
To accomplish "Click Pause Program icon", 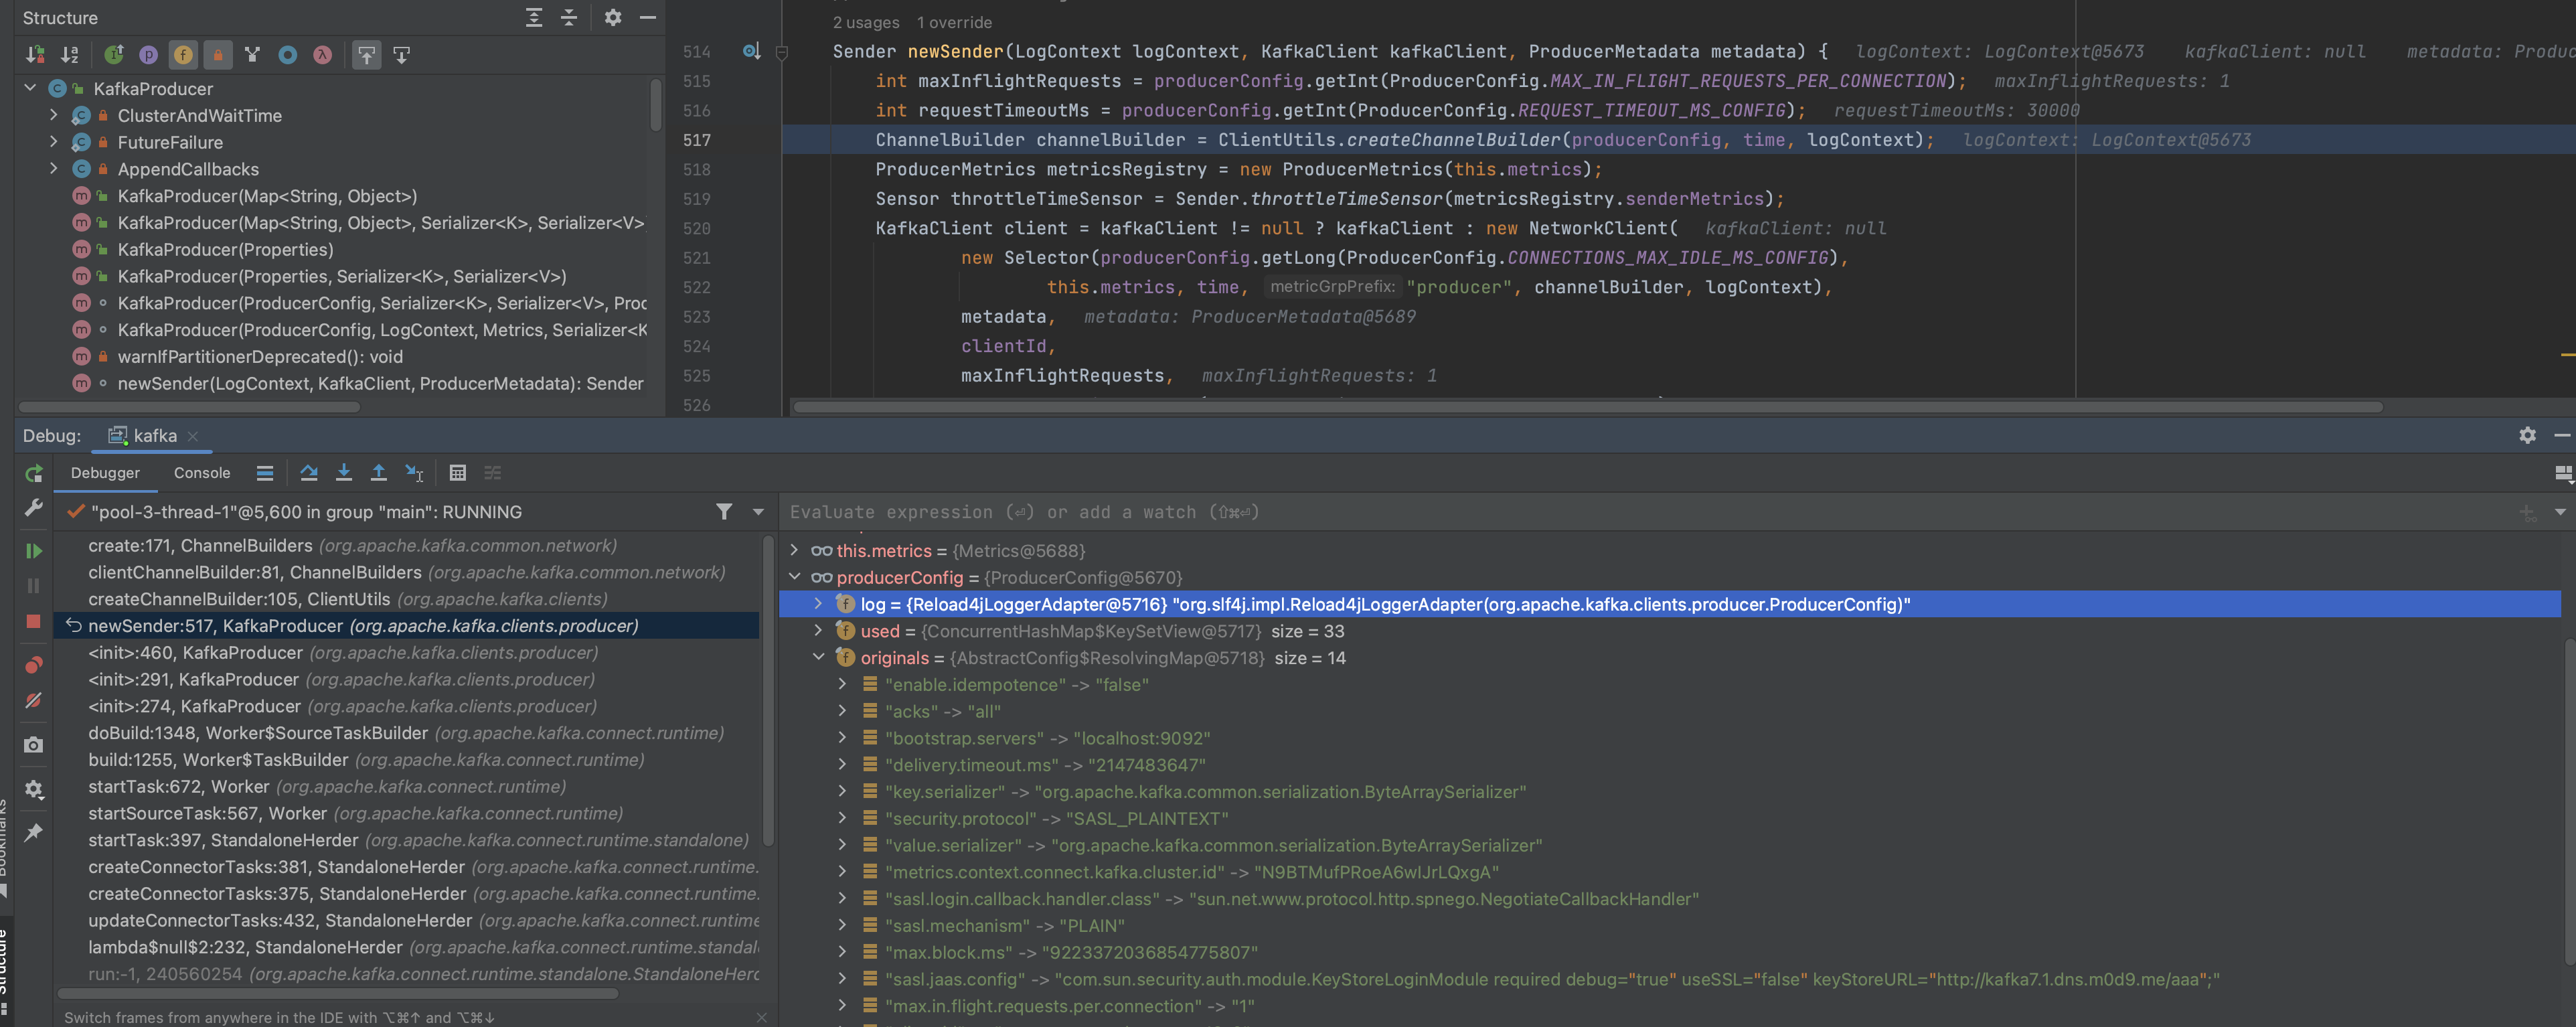I will (x=34, y=586).
